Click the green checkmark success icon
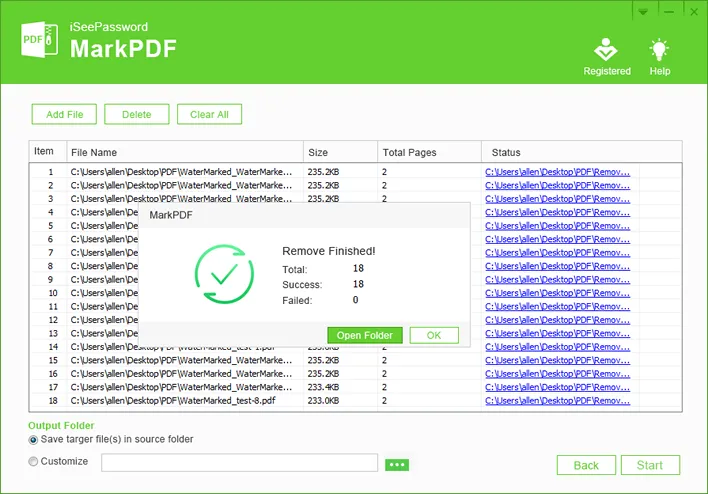This screenshot has width=708, height=494. pos(224,274)
